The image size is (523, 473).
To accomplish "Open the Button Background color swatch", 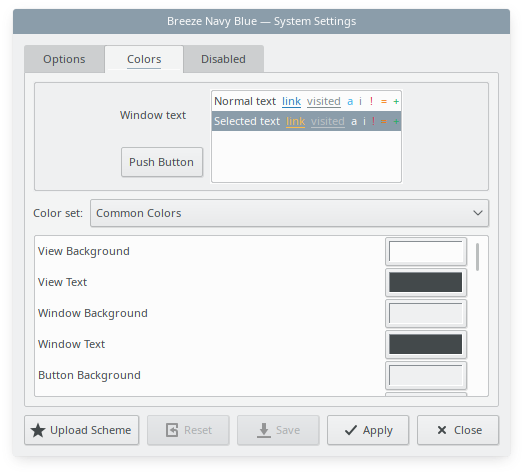I will coord(426,375).
